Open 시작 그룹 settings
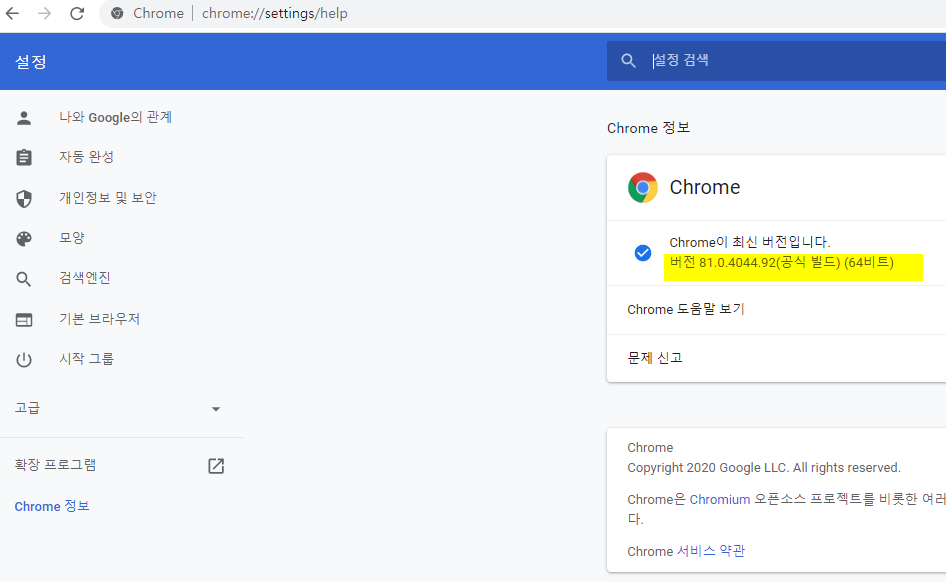The width and height of the screenshot is (946, 582). click(86, 359)
